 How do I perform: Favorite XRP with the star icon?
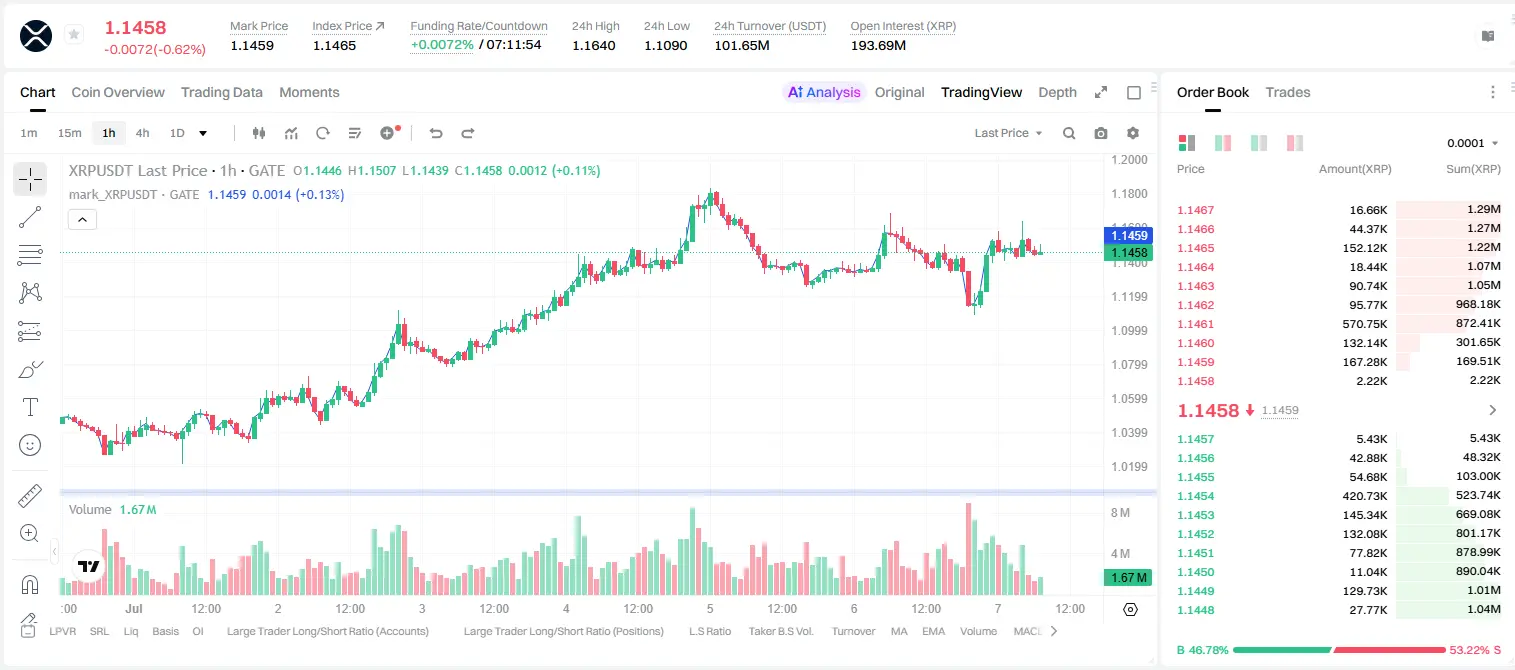(74, 35)
